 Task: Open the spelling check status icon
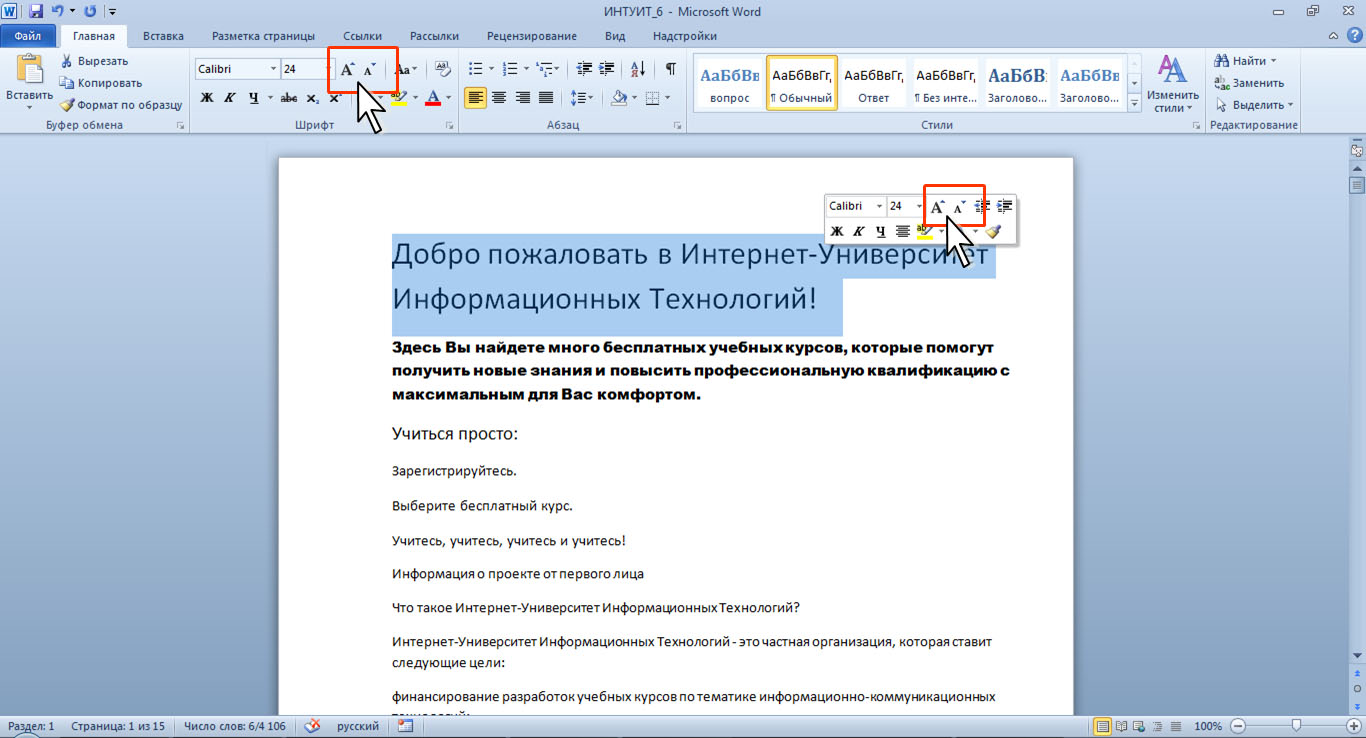(312, 726)
